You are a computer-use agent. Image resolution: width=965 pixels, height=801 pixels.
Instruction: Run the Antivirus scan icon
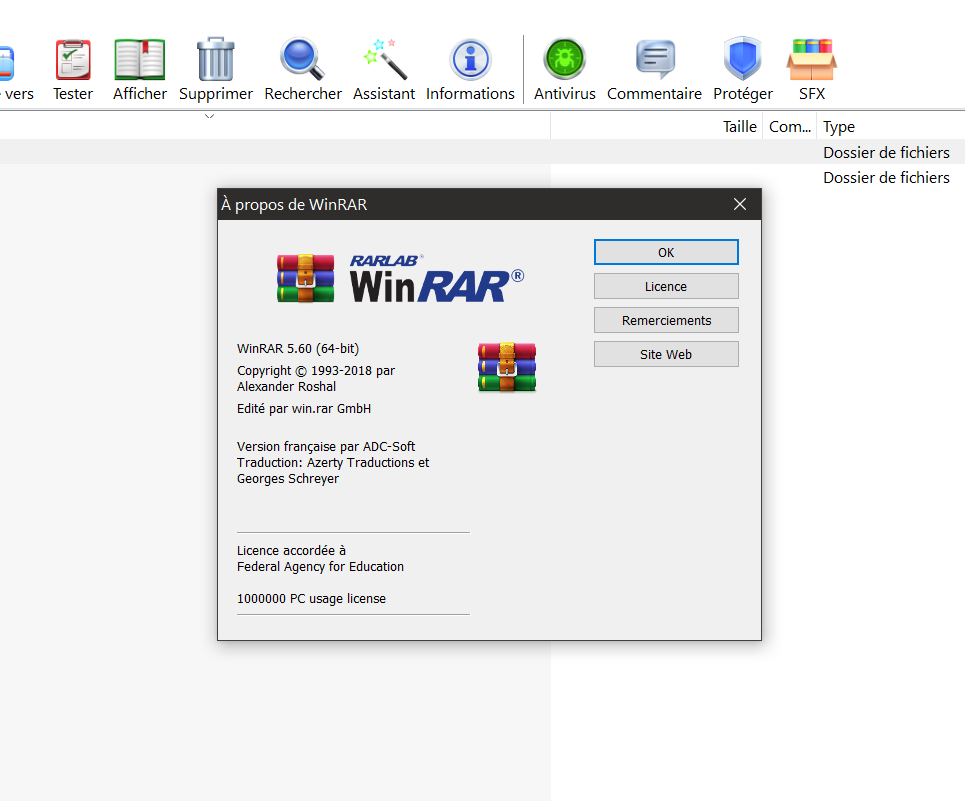pos(564,61)
